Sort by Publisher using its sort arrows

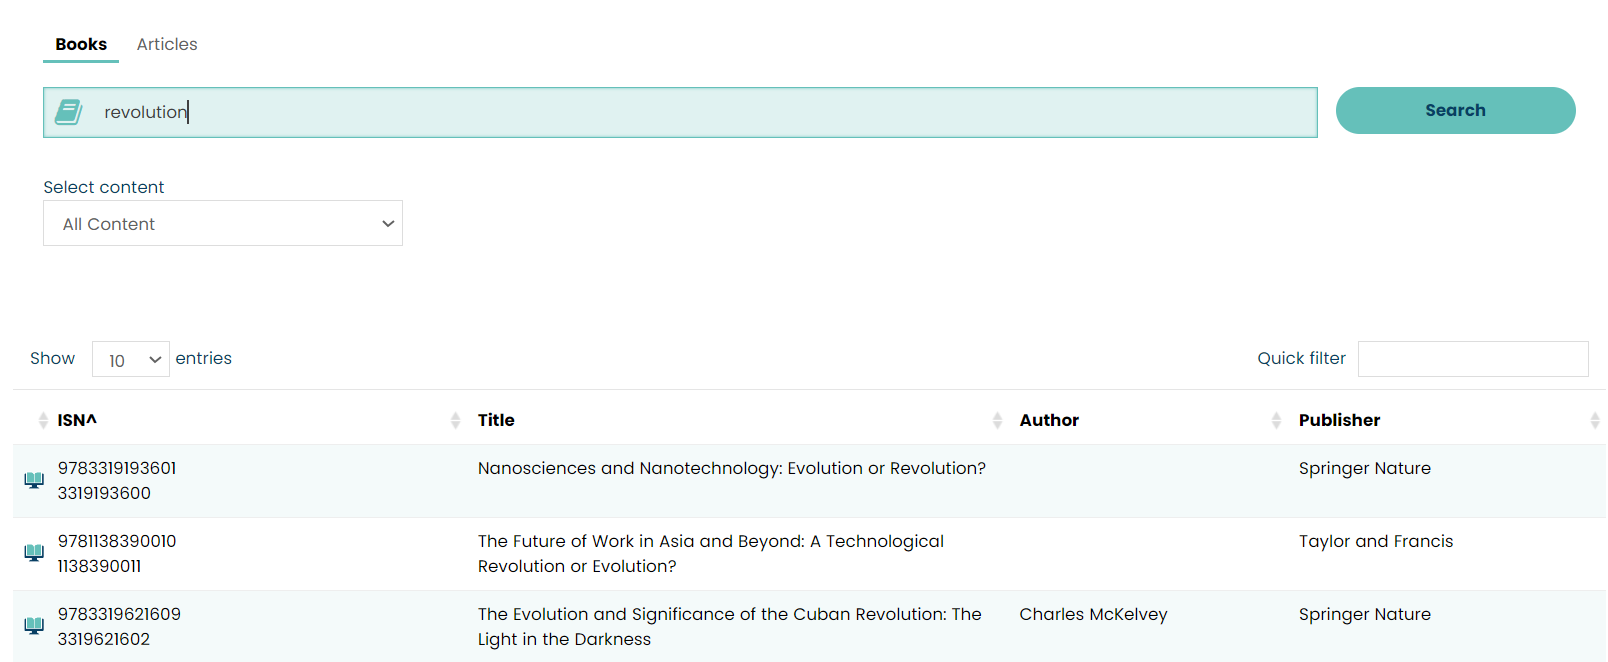[1276, 420]
